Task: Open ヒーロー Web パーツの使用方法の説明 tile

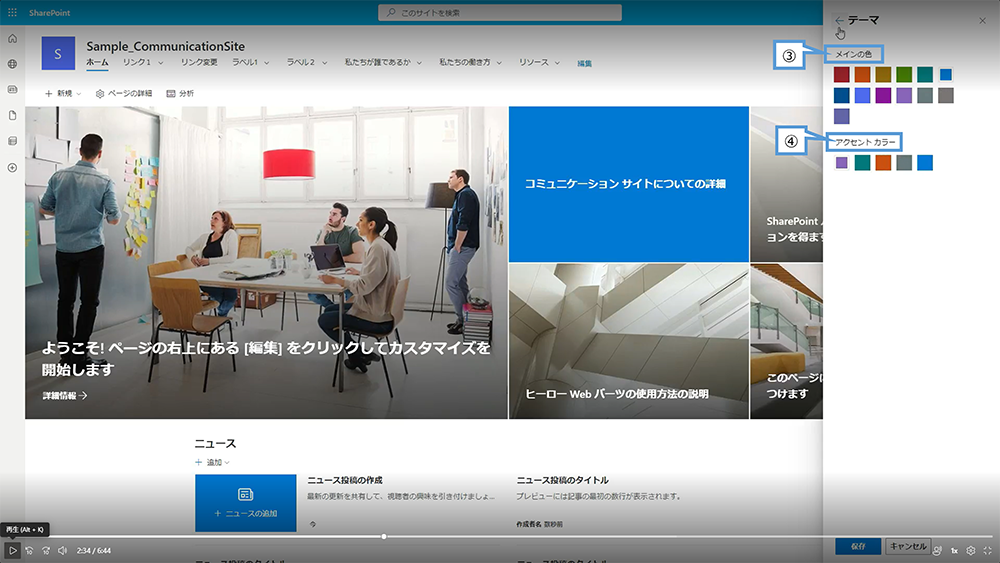Action: pos(629,341)
